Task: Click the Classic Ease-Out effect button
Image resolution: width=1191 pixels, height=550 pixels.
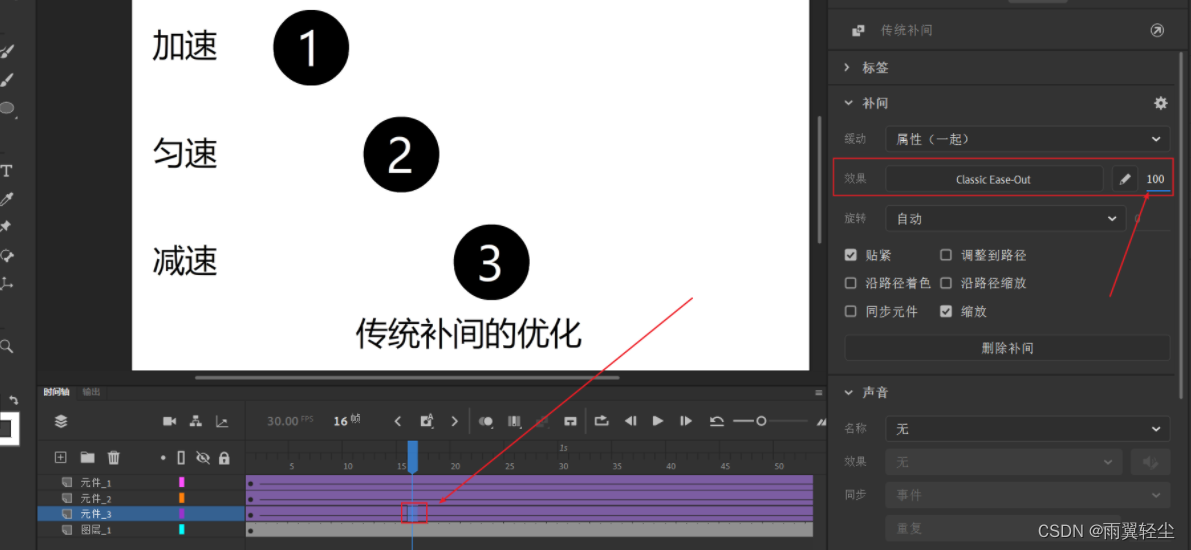Action: point(994,179)
